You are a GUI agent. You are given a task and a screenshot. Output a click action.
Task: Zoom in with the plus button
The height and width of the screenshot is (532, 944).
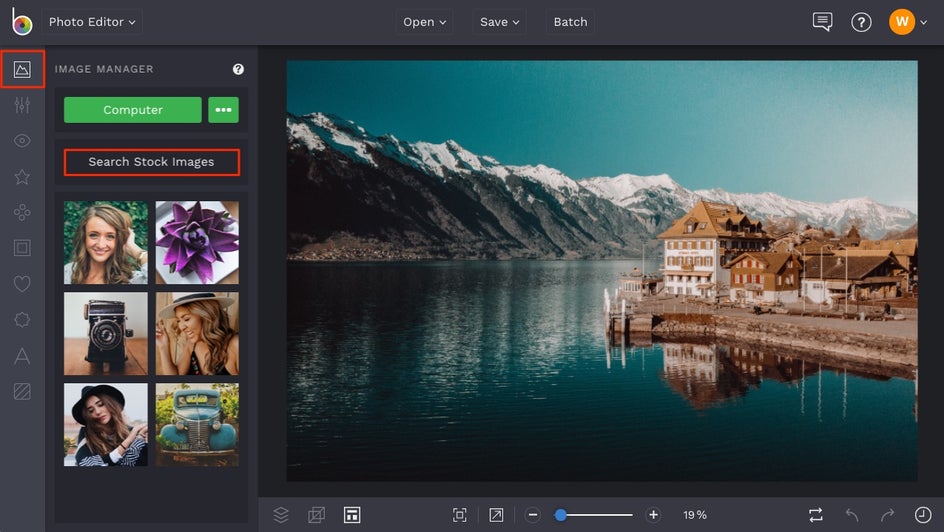tap(653, 515)
